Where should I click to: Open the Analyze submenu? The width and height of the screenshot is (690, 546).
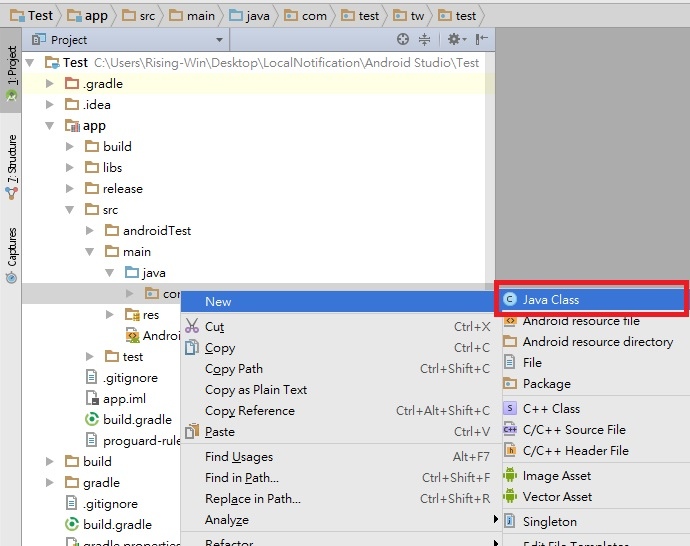[340, 520]
